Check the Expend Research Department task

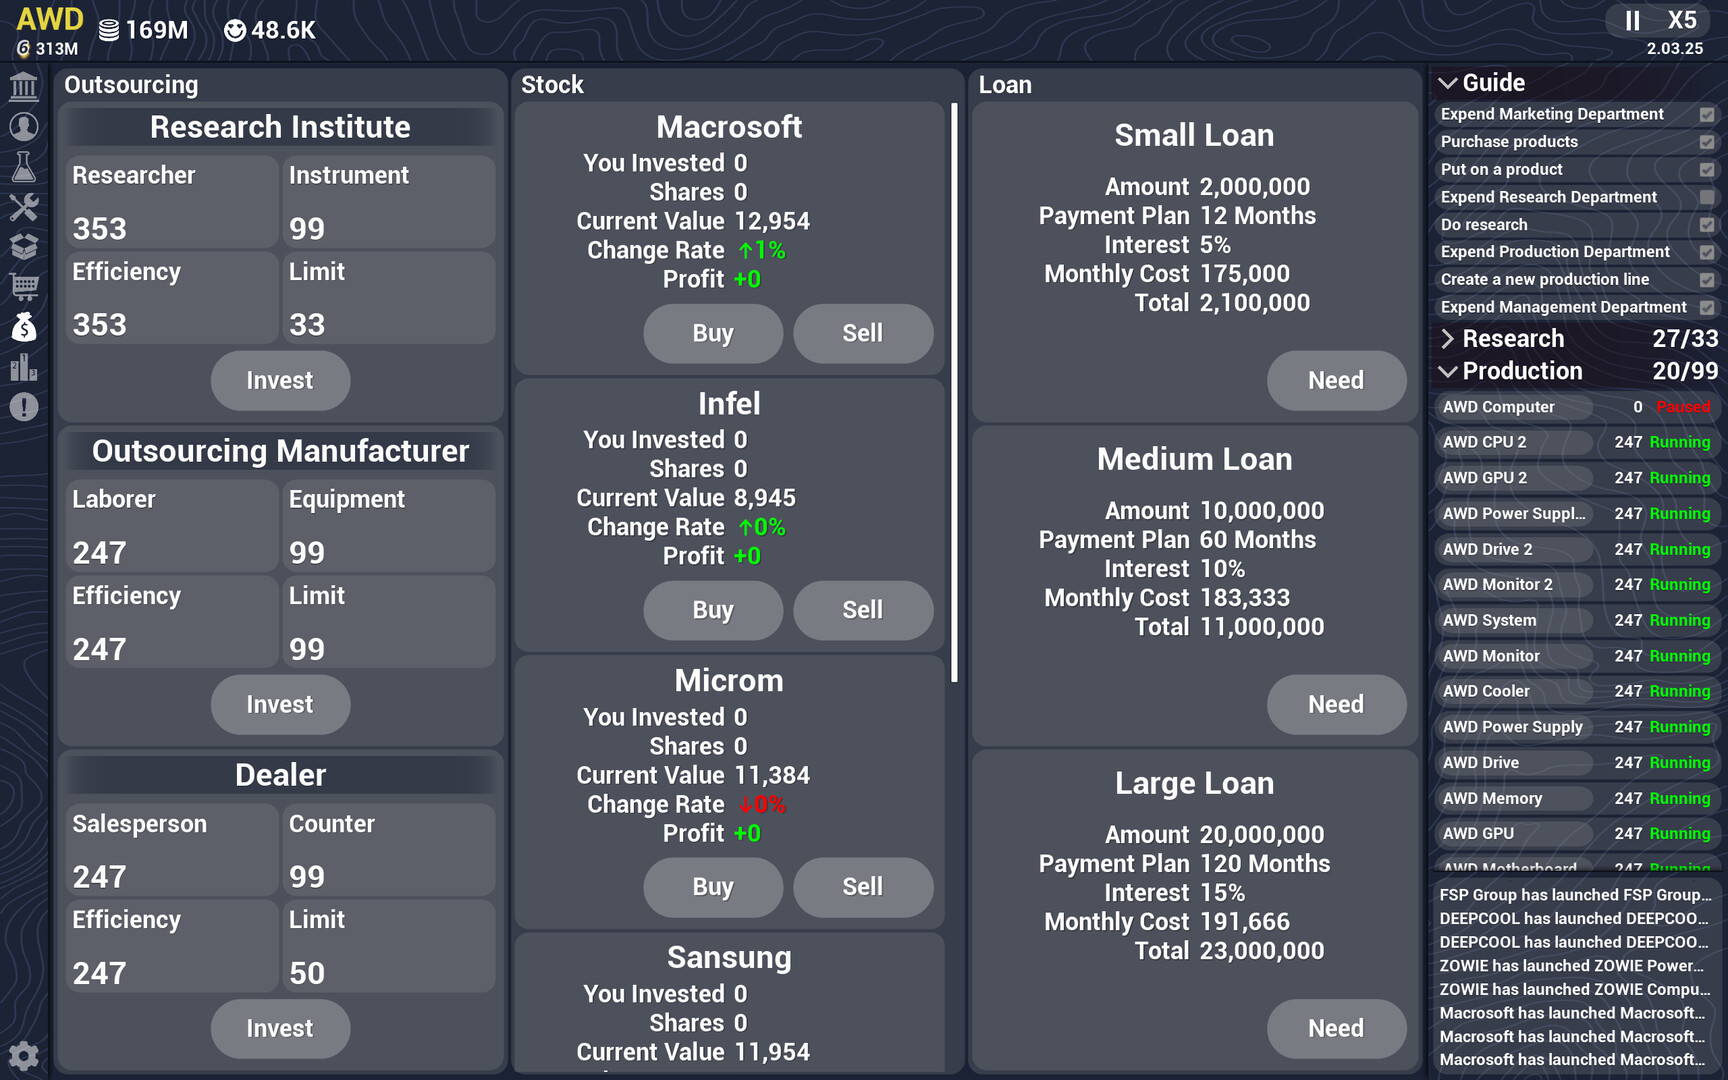[1705, 197]
